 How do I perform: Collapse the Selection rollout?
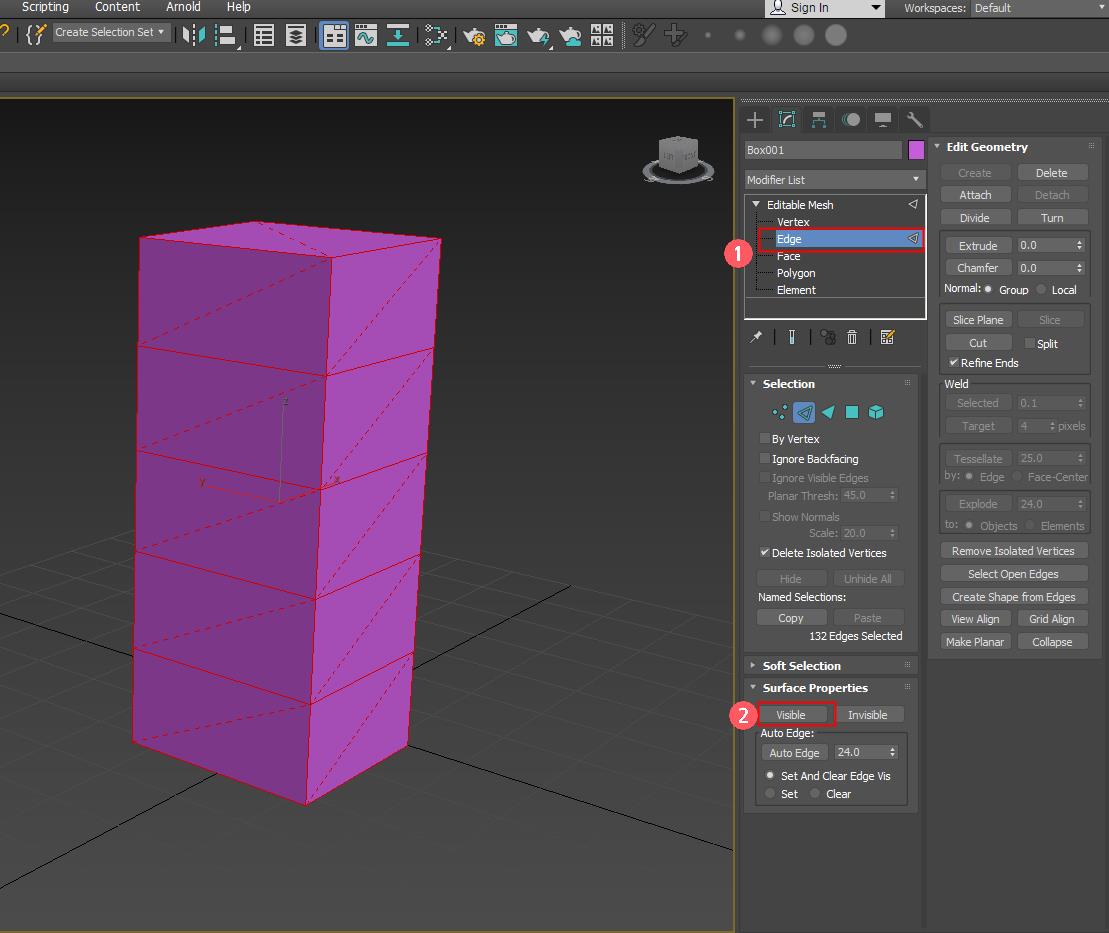(753, 383)
